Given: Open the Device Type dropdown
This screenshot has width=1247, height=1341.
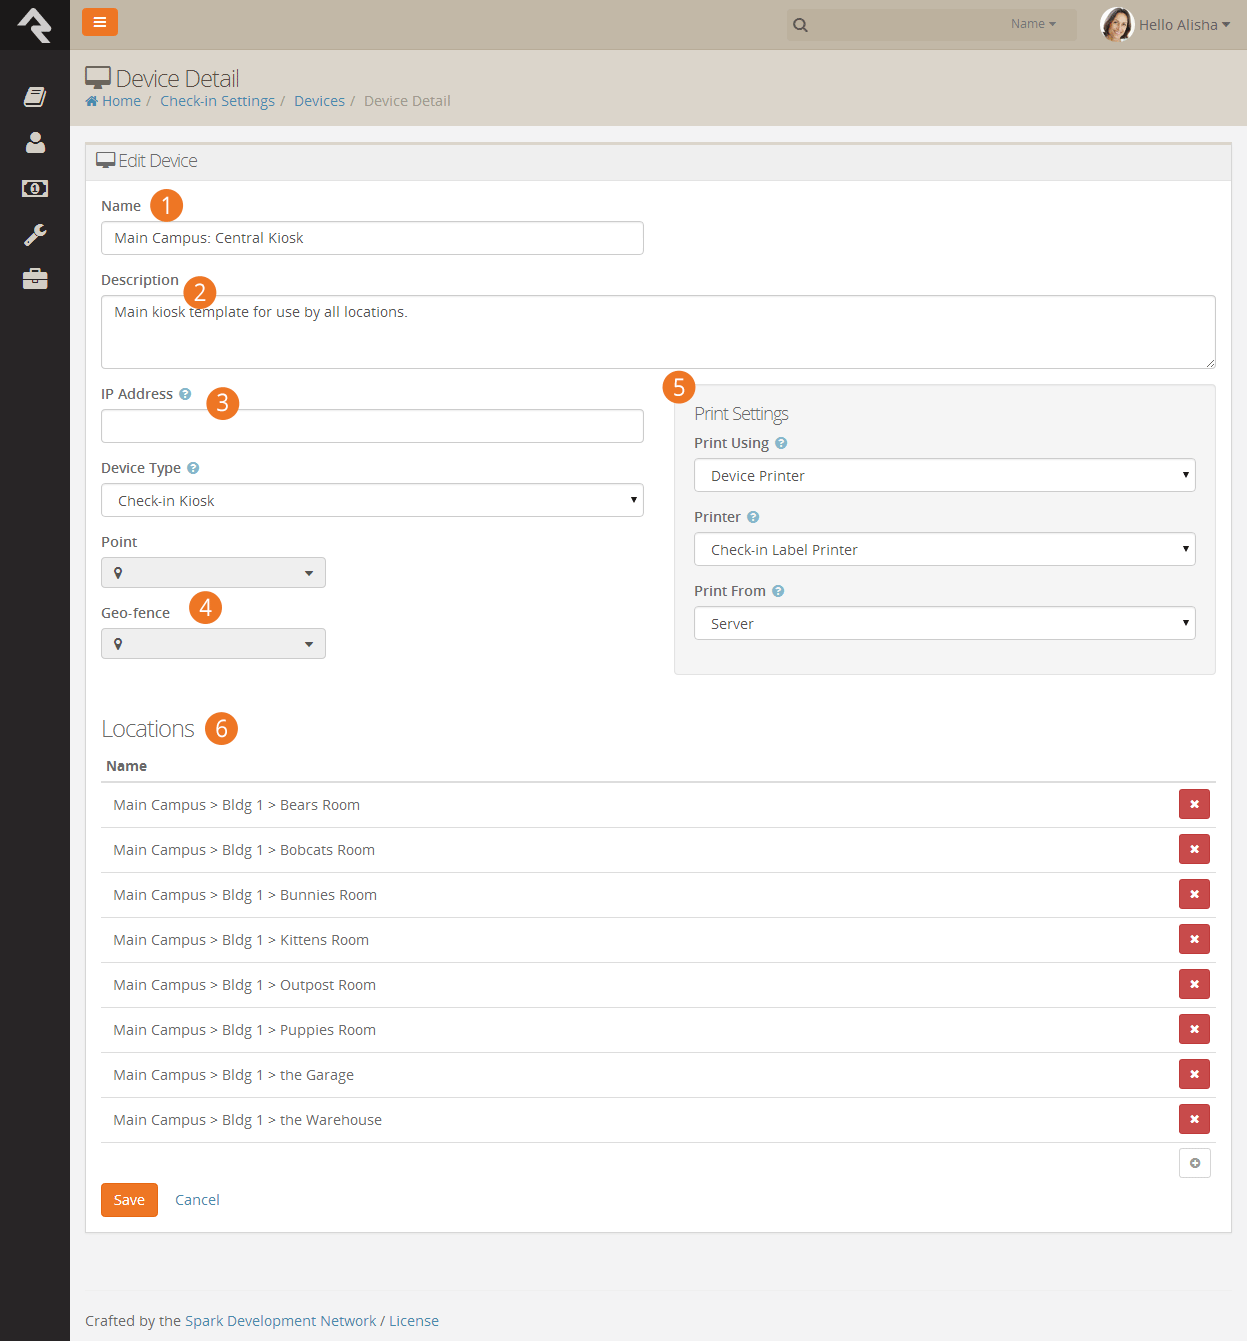Looking at the screenshot, I should click(372, 500).
